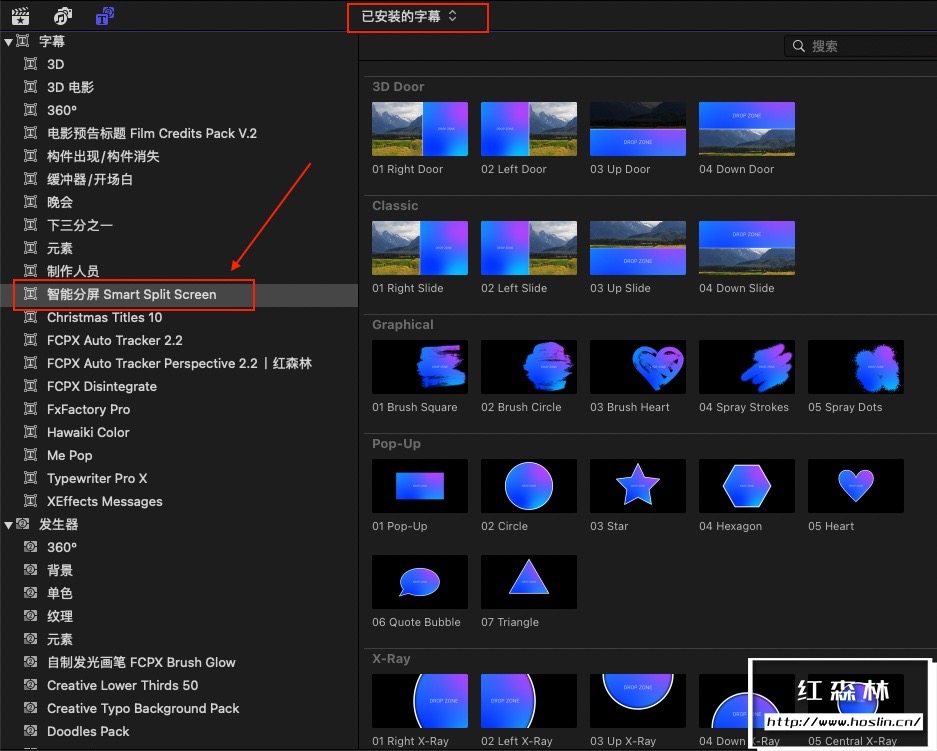Click the titles 元素 category icon
The image size is (937, 751).
[x=30, y=248]
